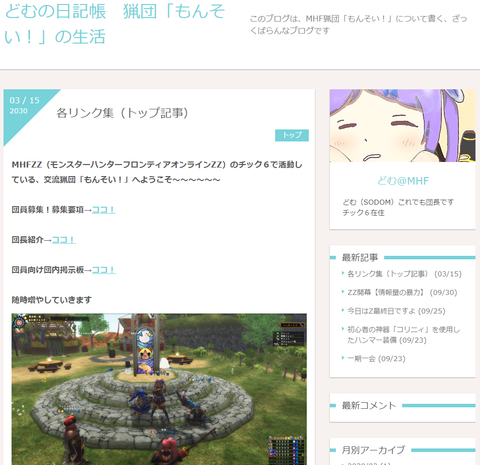The height and width of the screenshot is (465, 480).
Task: Click the トップ category tag
Action: (292, 135)
